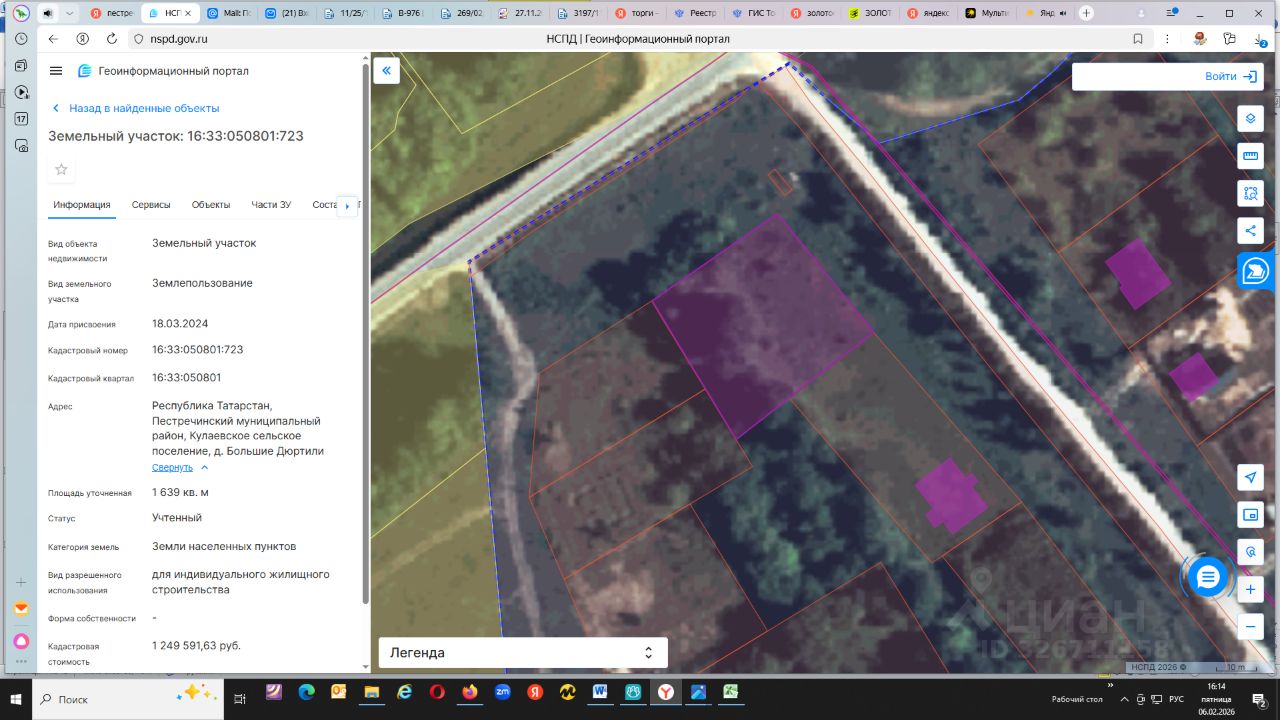Open the map layers panel
Image resolution: width=1280 pixels, height=720 pixels.
1250,118
